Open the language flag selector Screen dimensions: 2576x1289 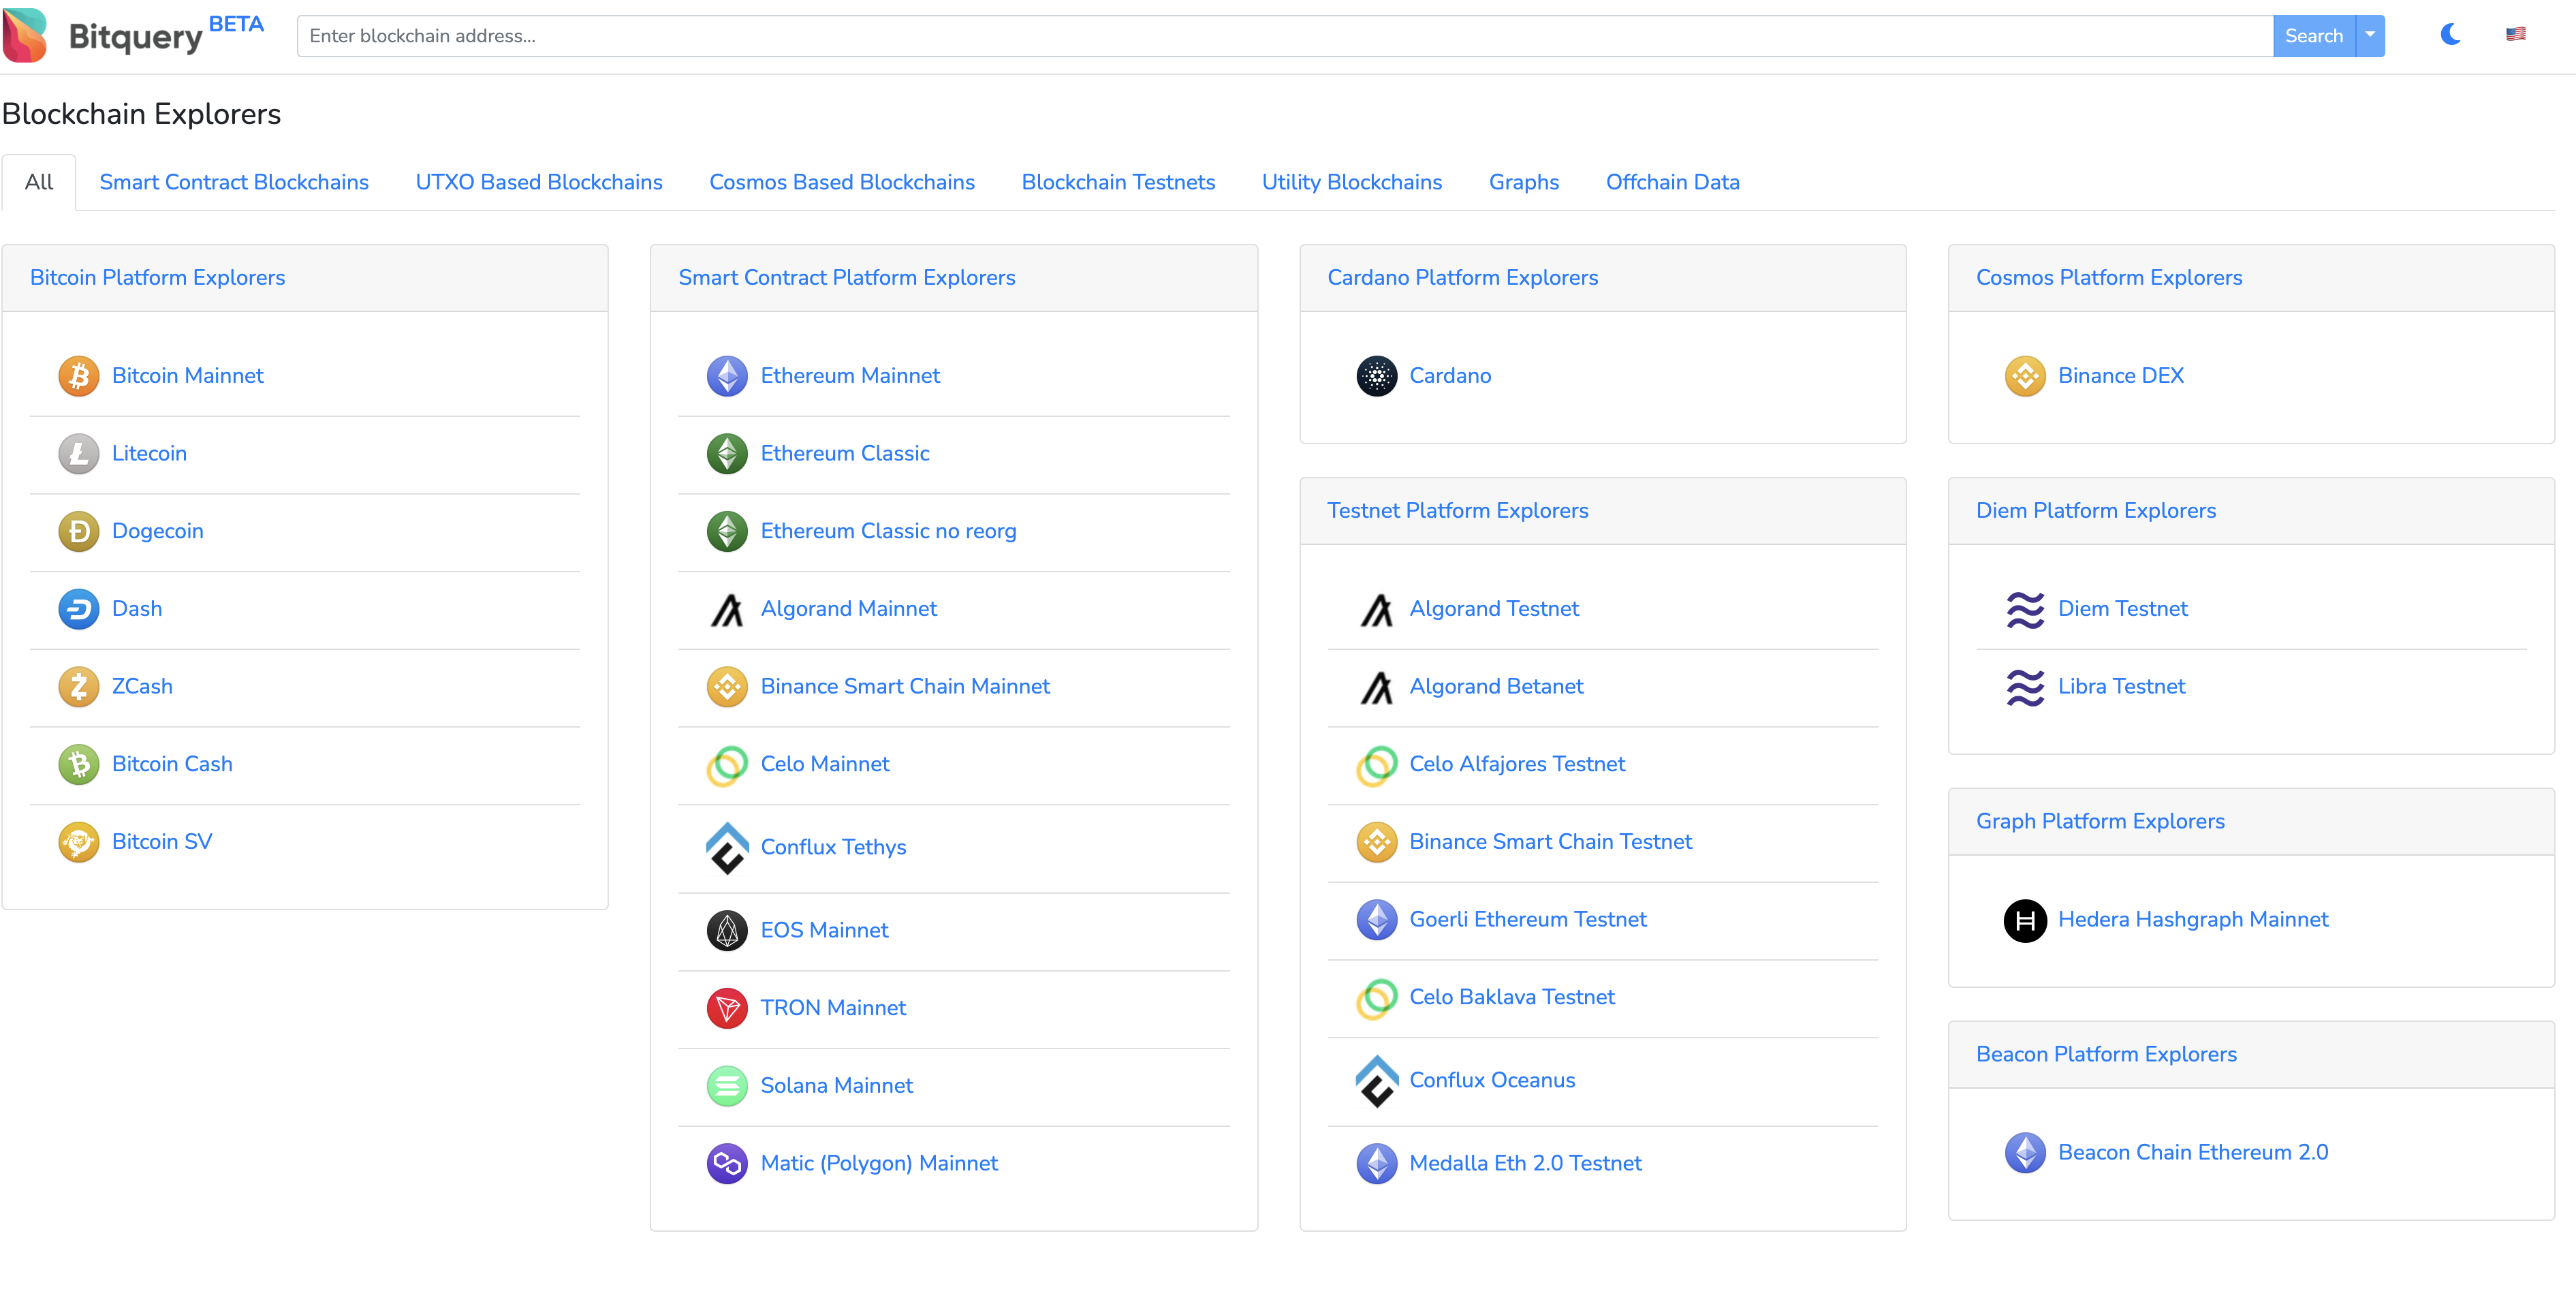pyautogui.click(x=2515, y=35)
